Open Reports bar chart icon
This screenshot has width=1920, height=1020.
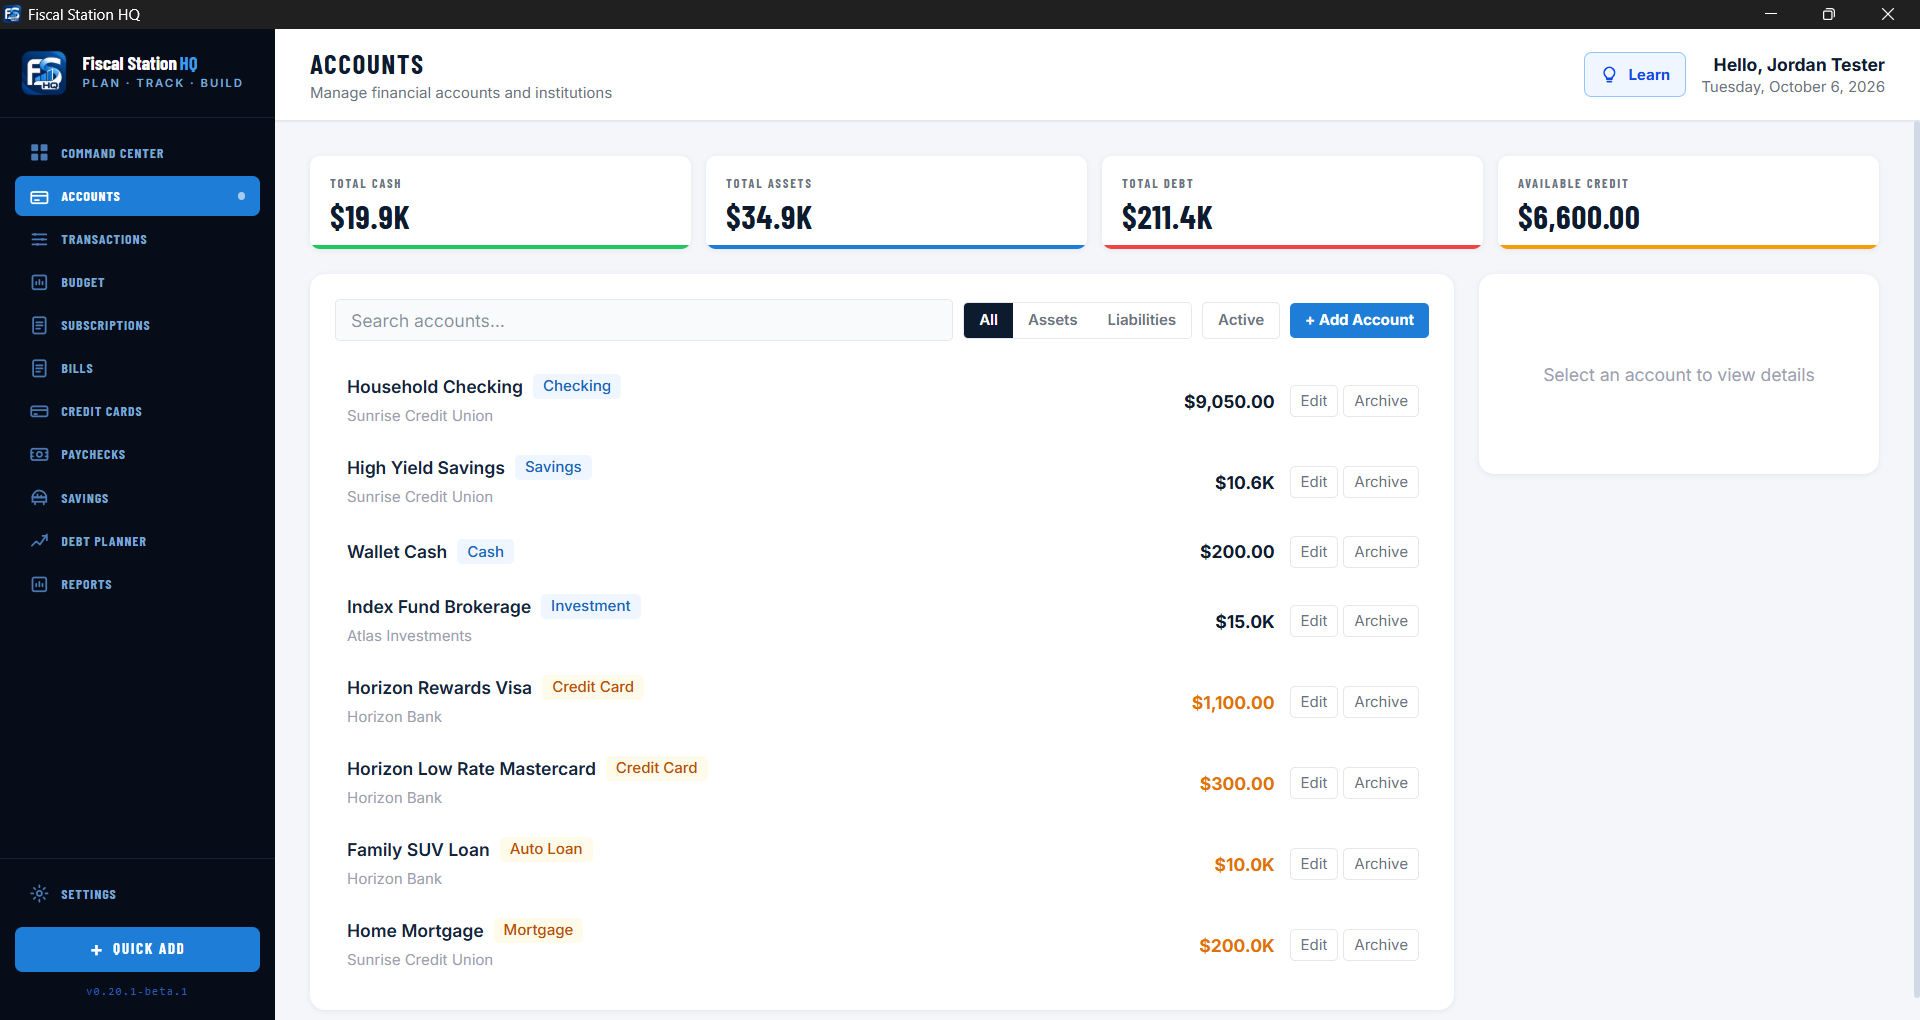(39, 584)
